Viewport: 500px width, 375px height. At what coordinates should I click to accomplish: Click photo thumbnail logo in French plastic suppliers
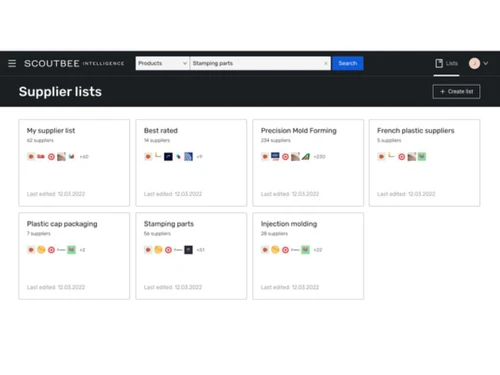point(412,156)
